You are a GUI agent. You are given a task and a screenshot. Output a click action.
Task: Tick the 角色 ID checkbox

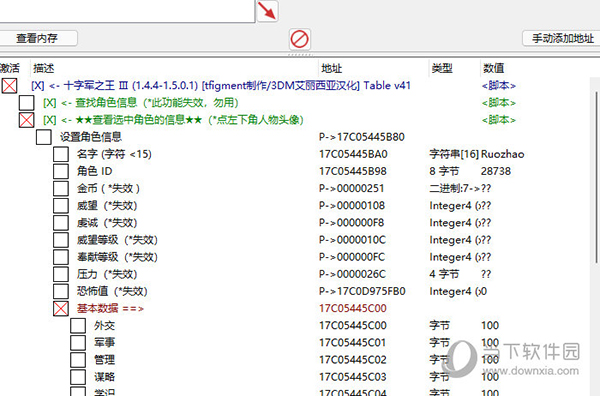(x=61, y=171)
